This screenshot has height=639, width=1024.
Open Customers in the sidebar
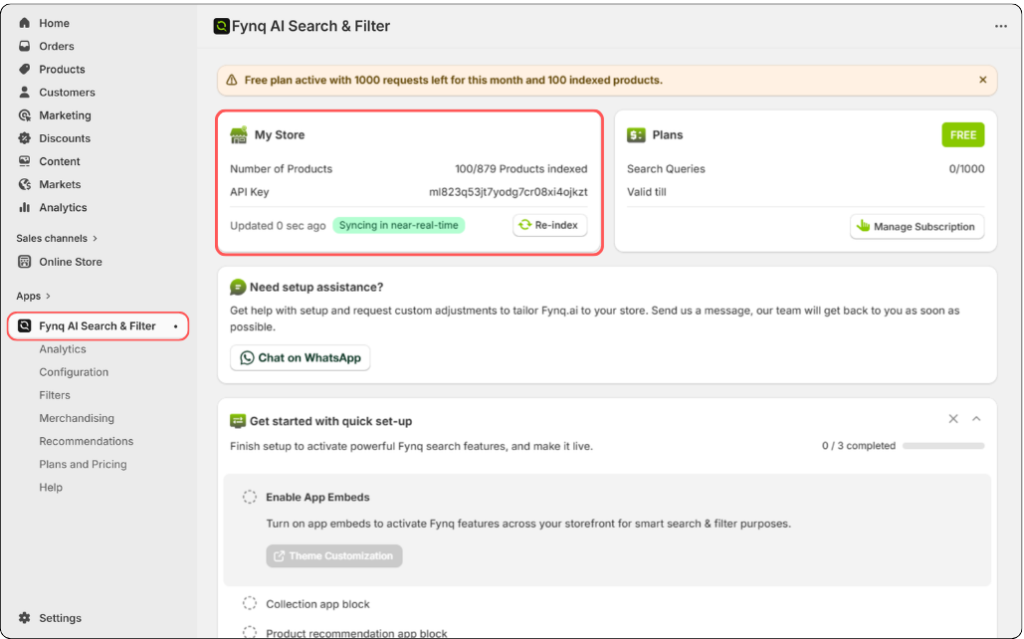(67, 92)
